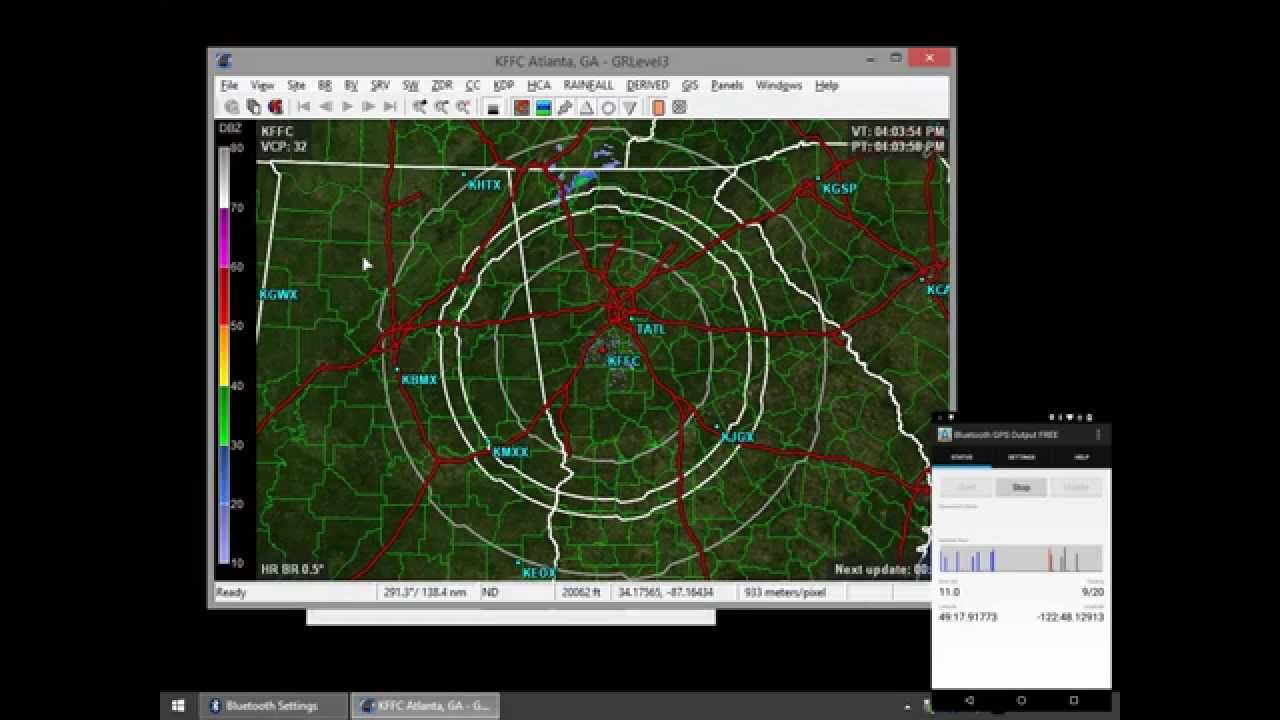Image resolution: width=1280 pixels, height=720 pixels.
Task: Click the copy-image toolbar icon
Action: (254, 107)
